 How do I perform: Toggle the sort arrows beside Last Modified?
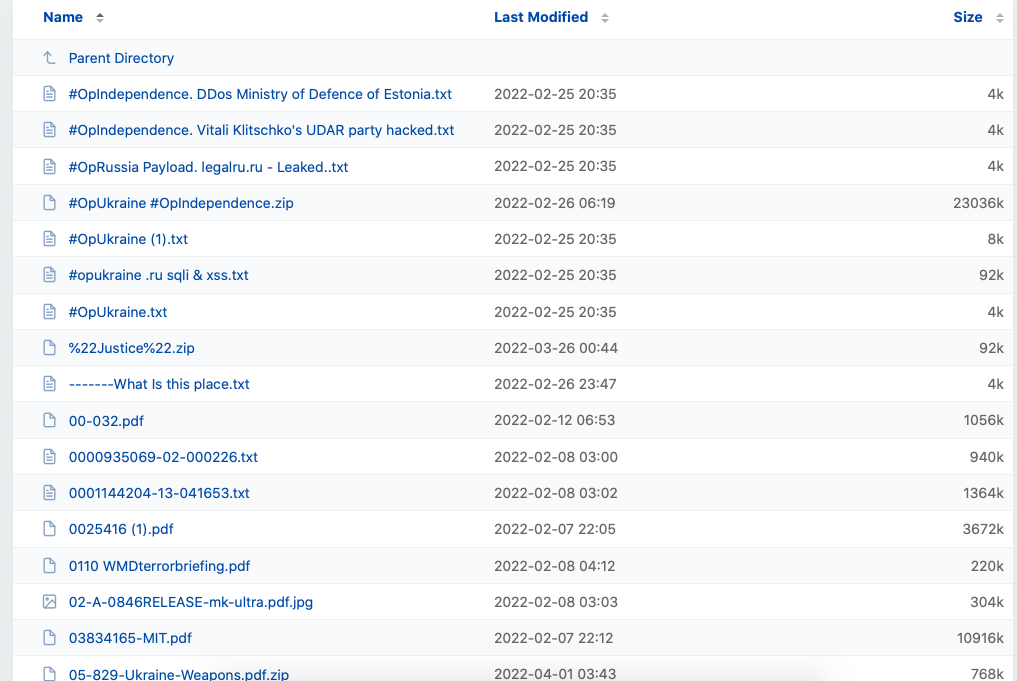pos(604,18)
